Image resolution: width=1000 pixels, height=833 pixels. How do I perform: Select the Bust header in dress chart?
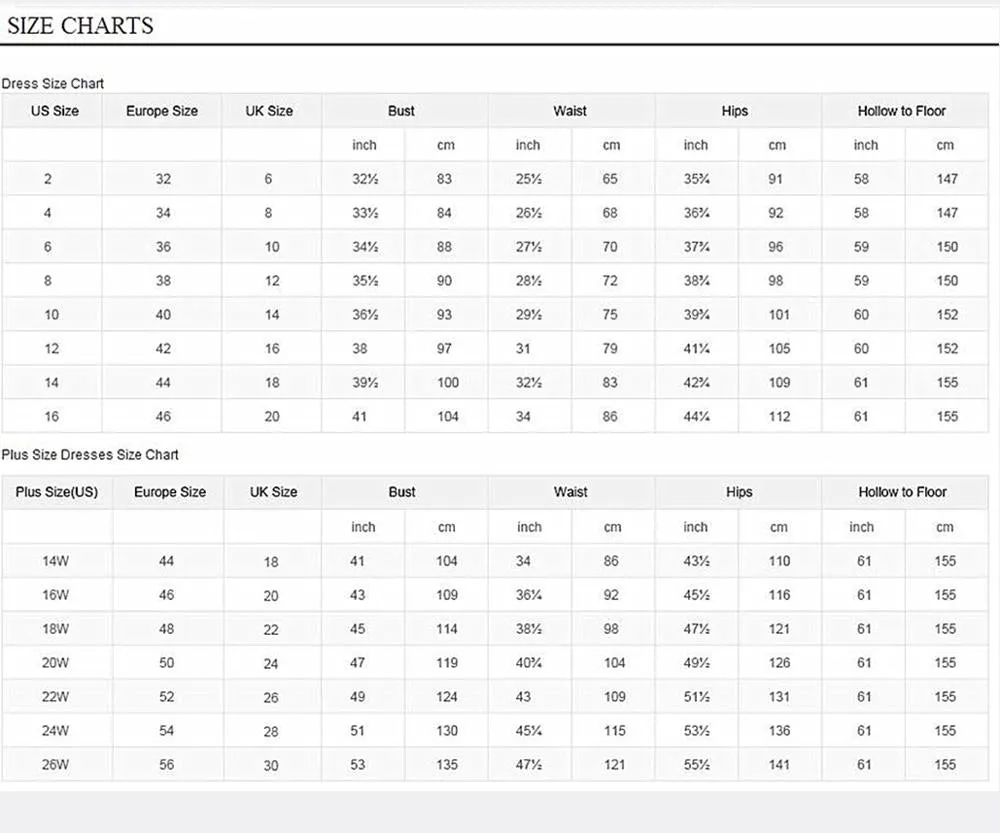coord(401,111)
